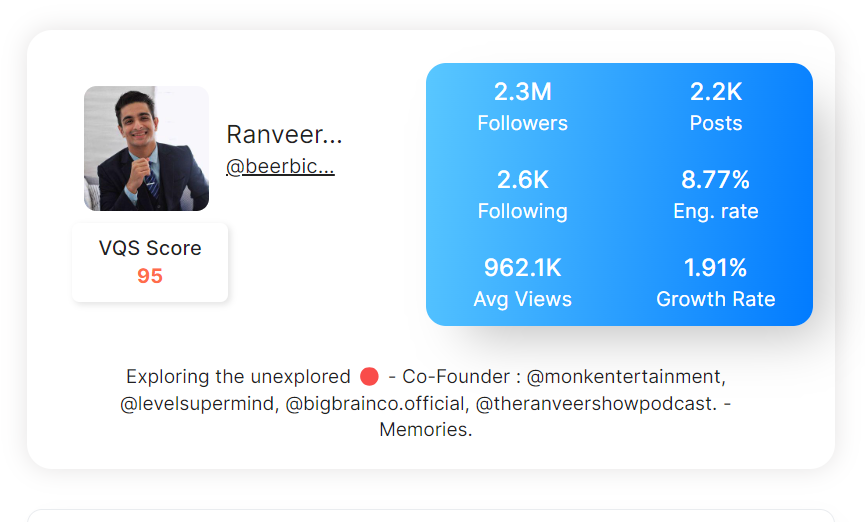This screenshot has height=522, width=865.
Task: Click the 2.2K Posts stat
Action: click(x=716, y=107)
